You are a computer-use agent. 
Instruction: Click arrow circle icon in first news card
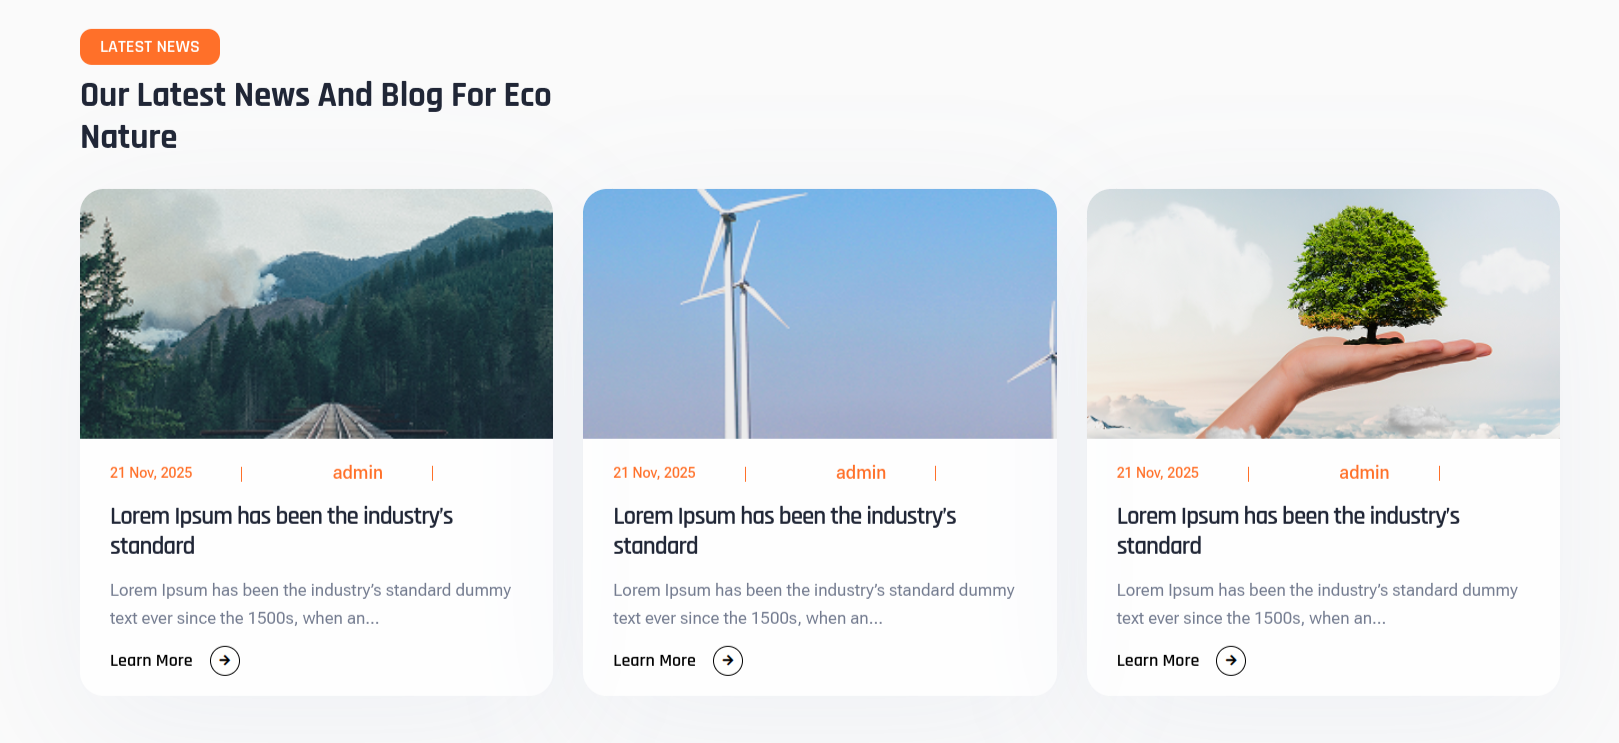(x=225, y=661)
